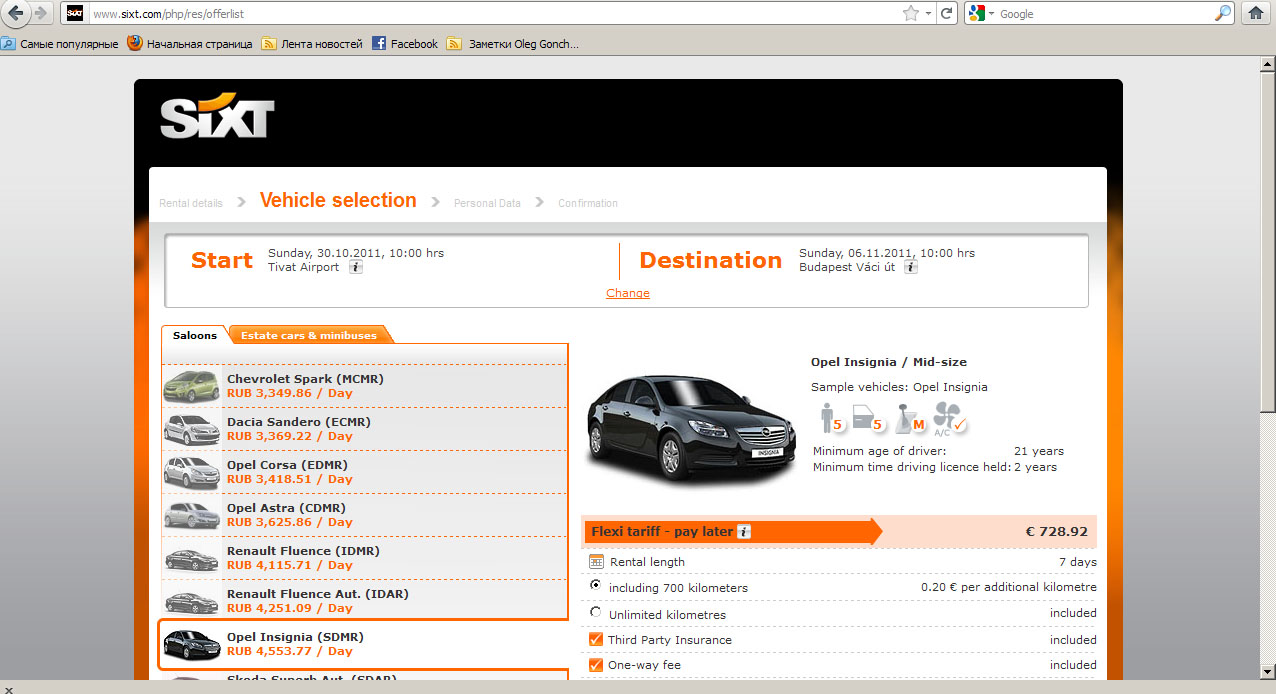Toggle the One-way fee checkbox

click(x=597, y=665)
